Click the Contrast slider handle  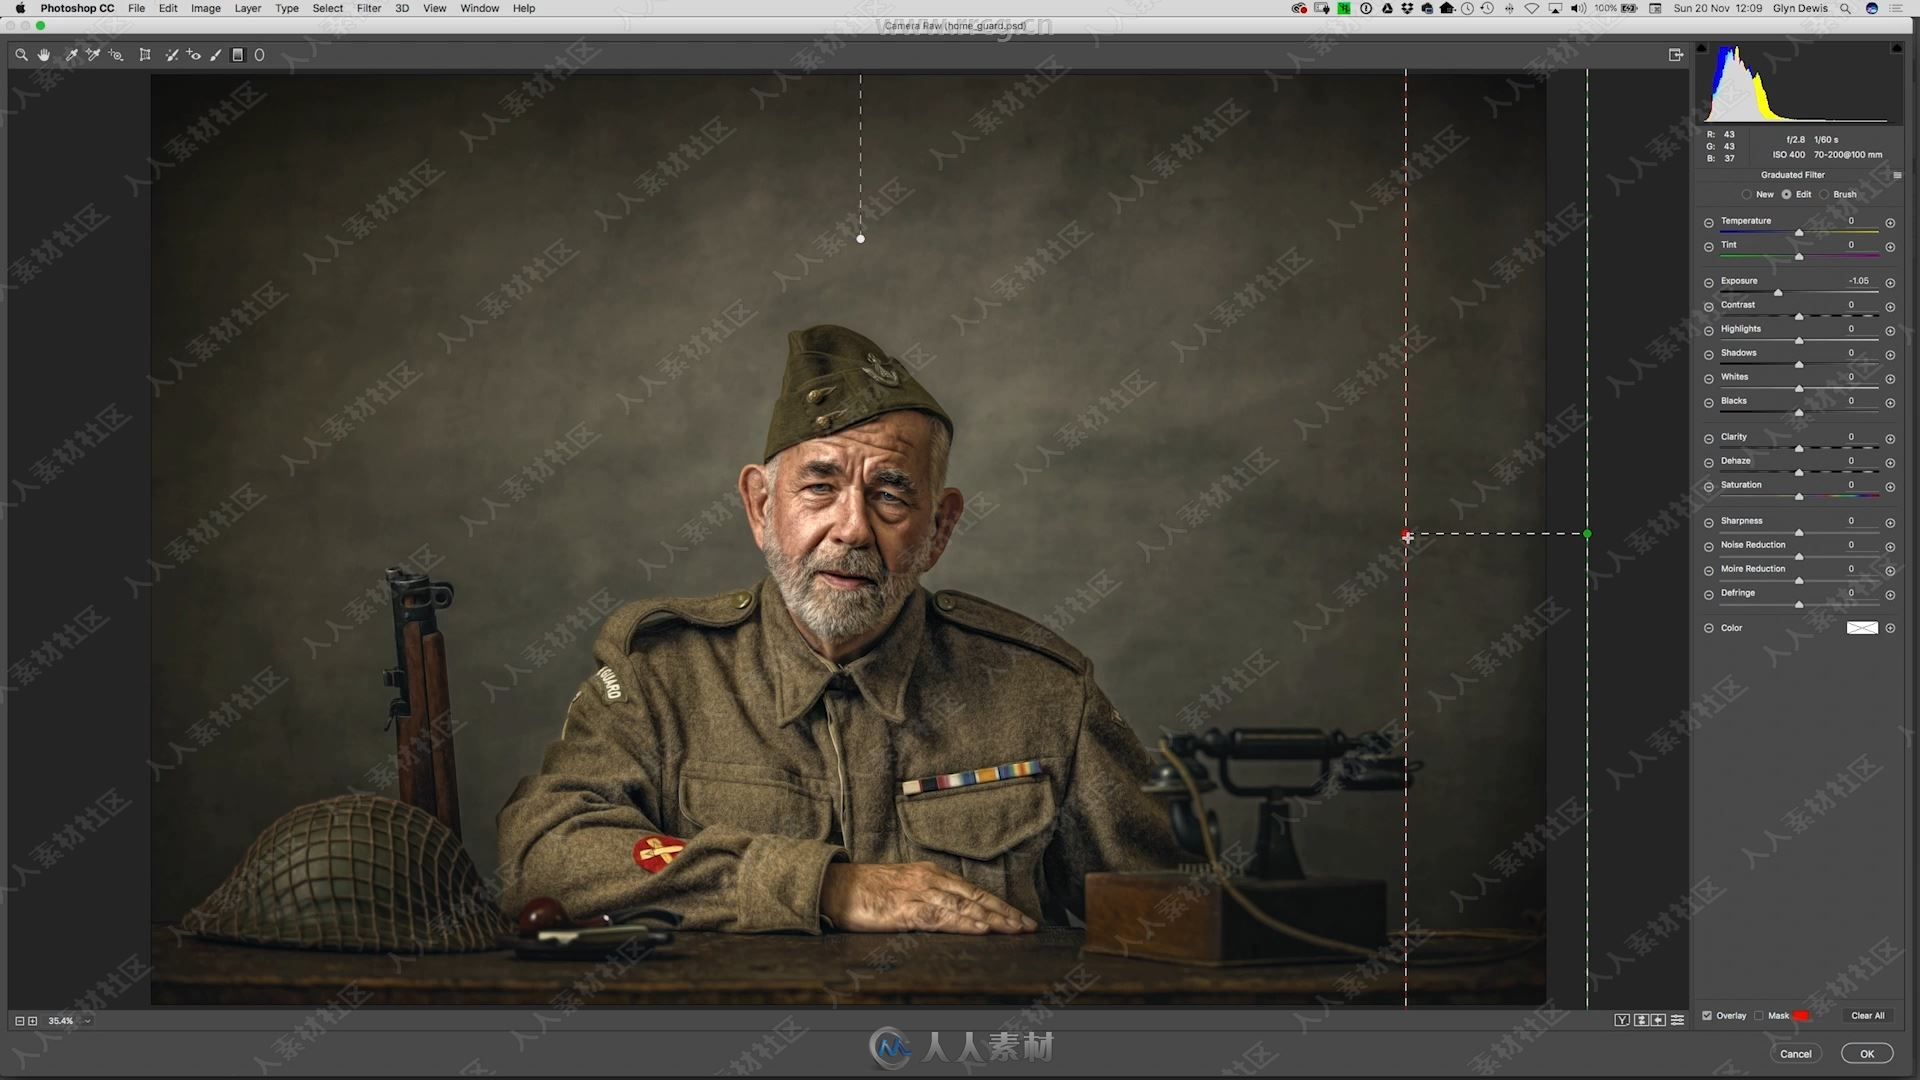pos(1799,317)
